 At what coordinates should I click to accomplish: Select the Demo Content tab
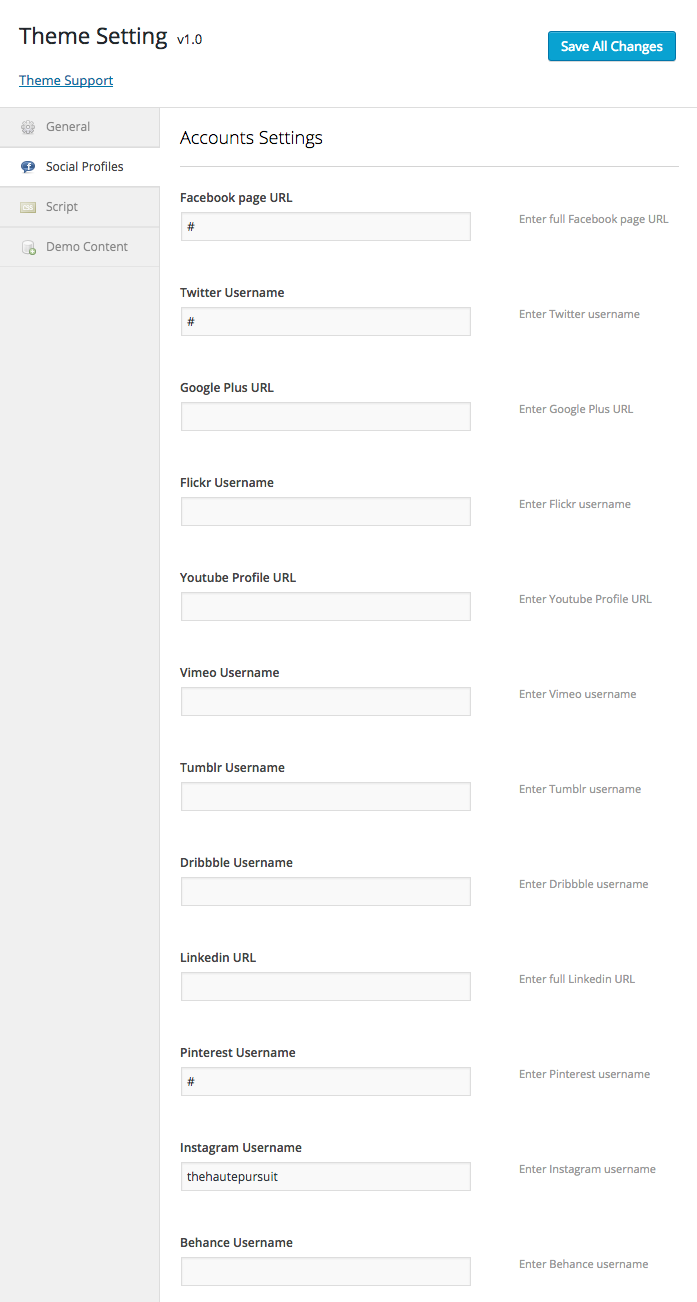(x=88, y=246)
